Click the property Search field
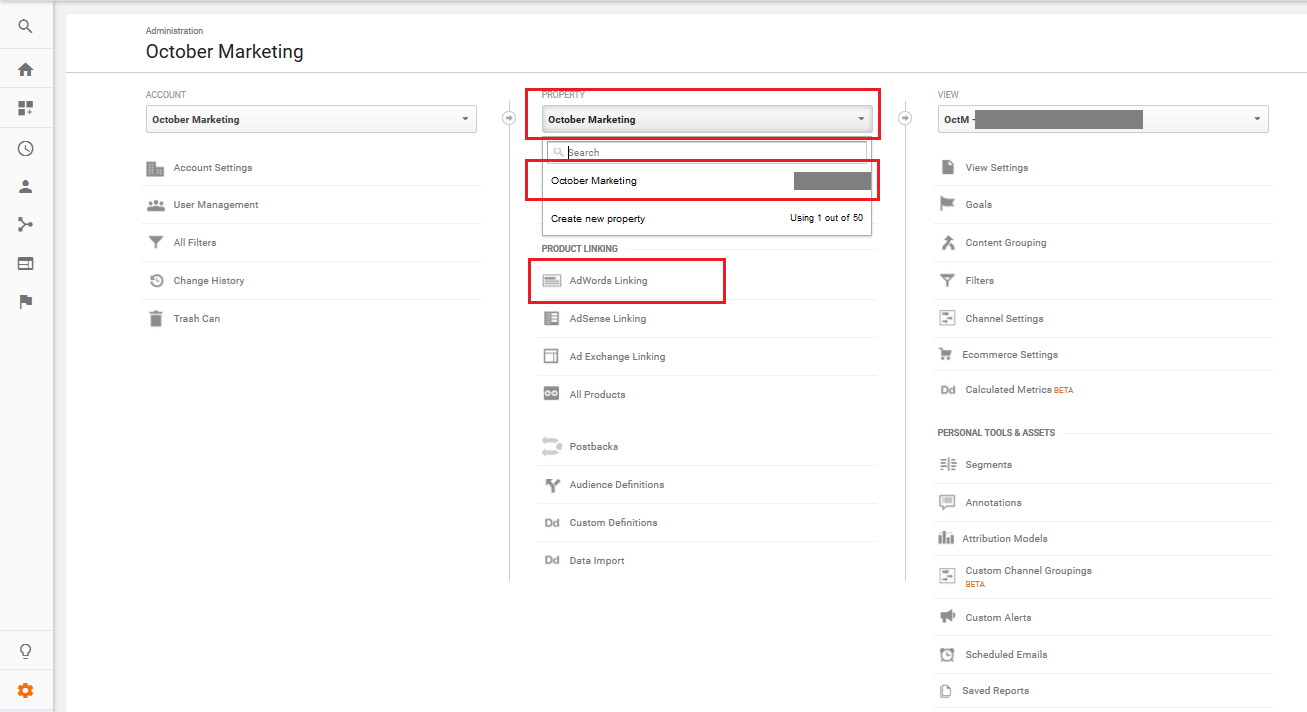Screen dimensions: 1307x712 coord(707,152)
